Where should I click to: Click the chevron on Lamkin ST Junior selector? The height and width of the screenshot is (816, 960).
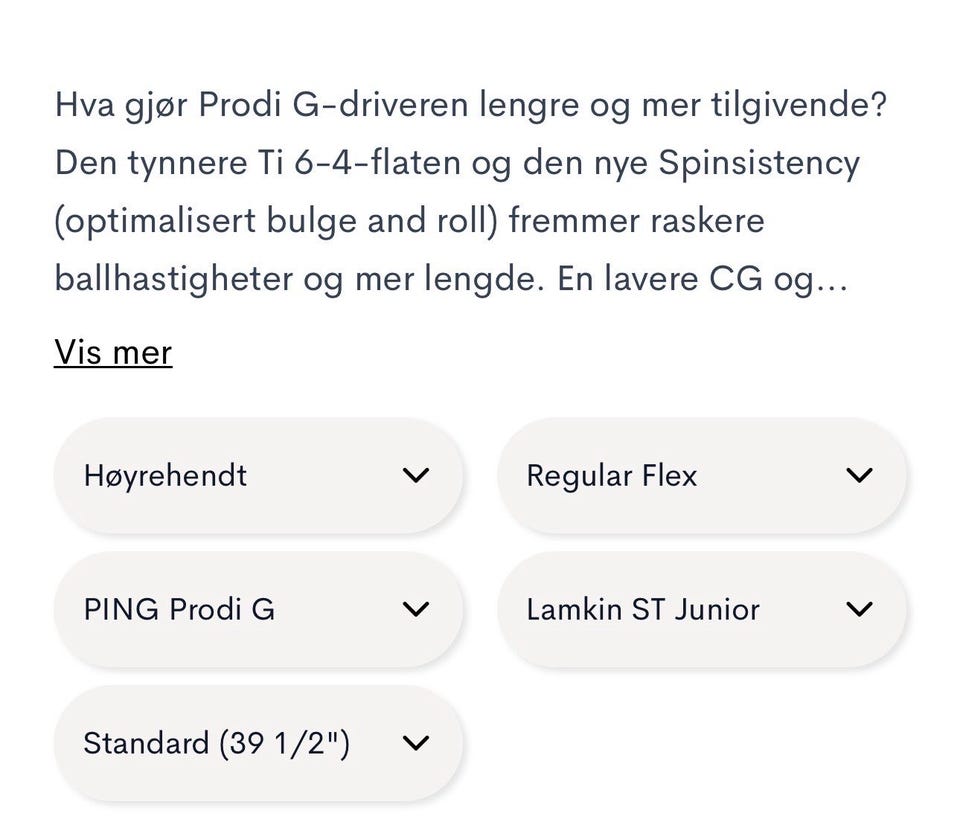(859, 609)
